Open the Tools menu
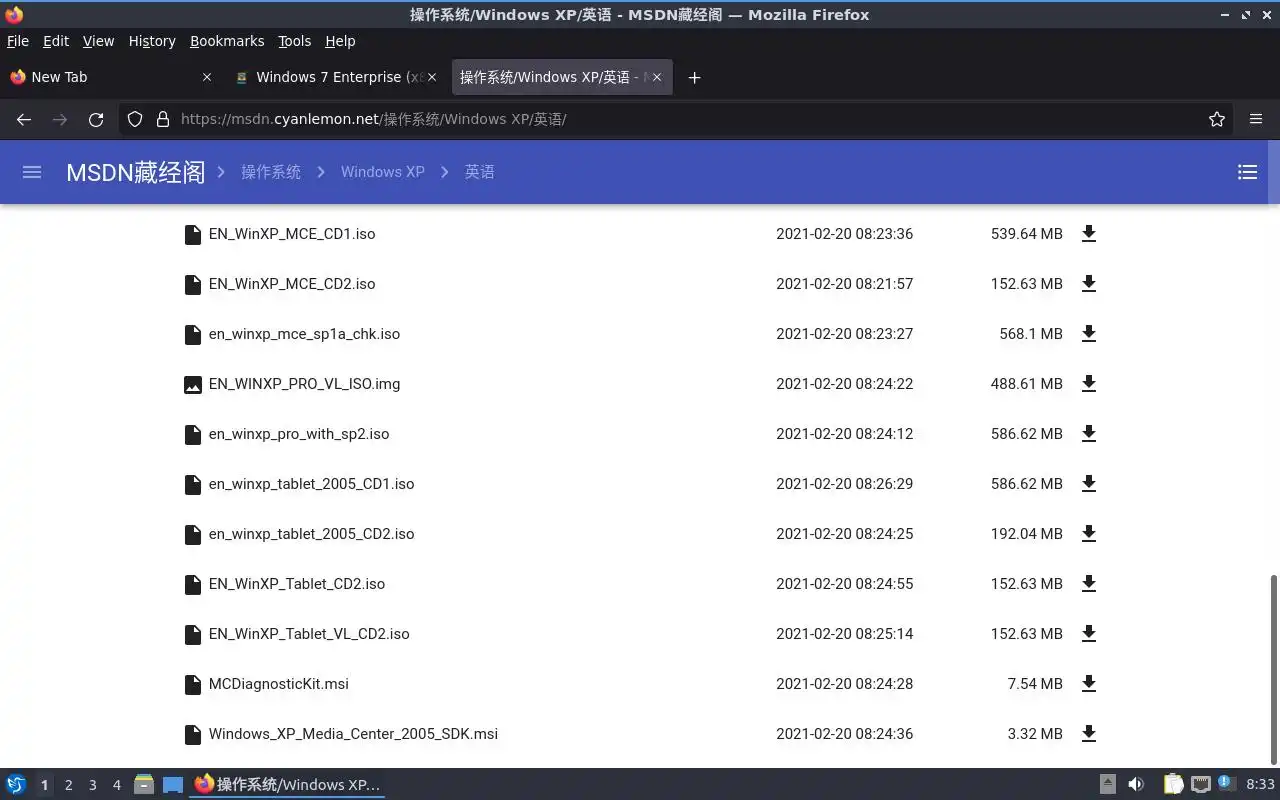The height and width of the screenshot is (800, 1280). click(x=295, y=41)
